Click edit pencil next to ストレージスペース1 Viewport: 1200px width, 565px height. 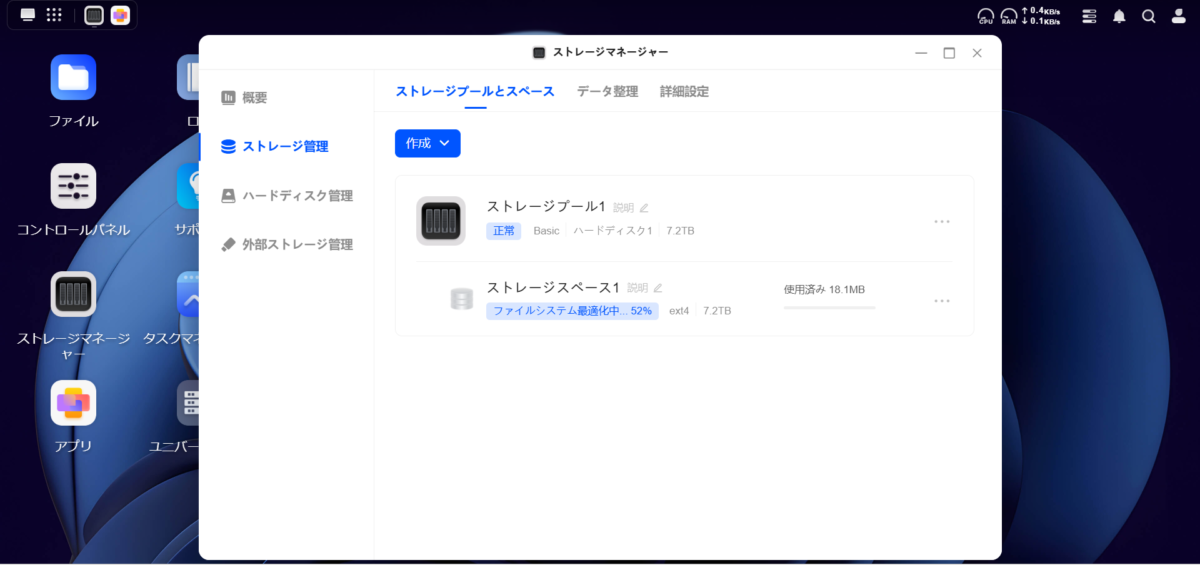[x=658, y=288]
